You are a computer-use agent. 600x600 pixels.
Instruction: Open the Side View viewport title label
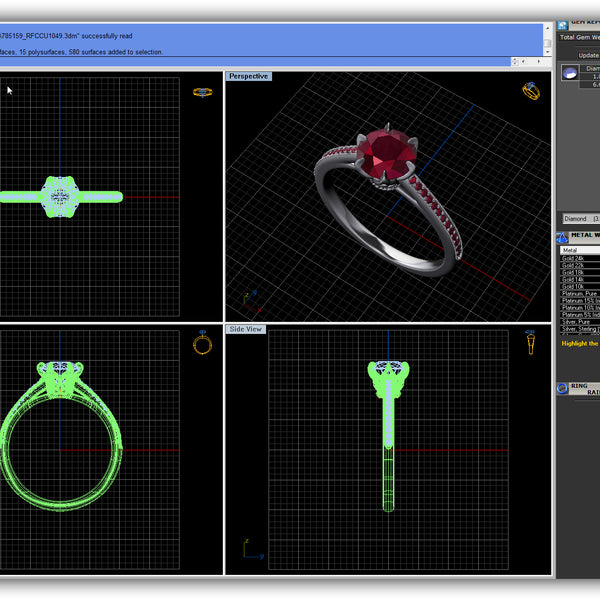[246, 329]
